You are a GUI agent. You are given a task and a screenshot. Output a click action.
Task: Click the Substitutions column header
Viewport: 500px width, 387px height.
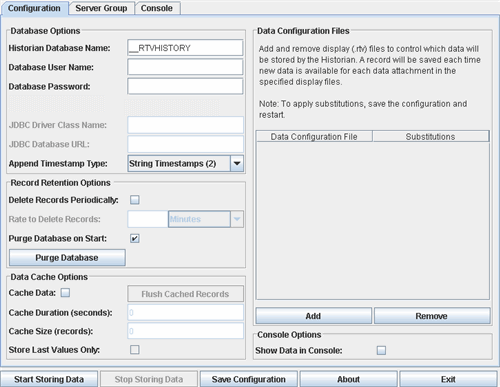[431, 137]
